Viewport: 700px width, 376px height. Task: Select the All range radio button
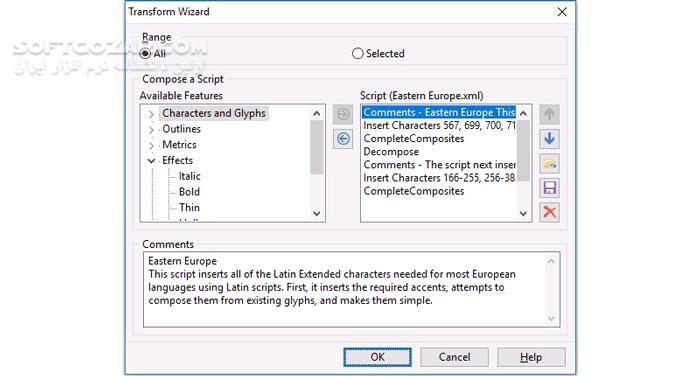pyautogui.click(x=145, y=54)
